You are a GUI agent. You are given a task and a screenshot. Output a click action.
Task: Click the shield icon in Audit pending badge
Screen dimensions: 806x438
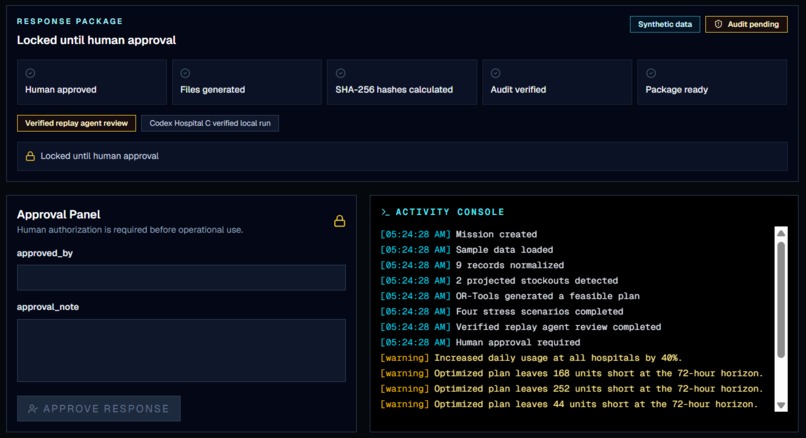click(x=718, y=24)
